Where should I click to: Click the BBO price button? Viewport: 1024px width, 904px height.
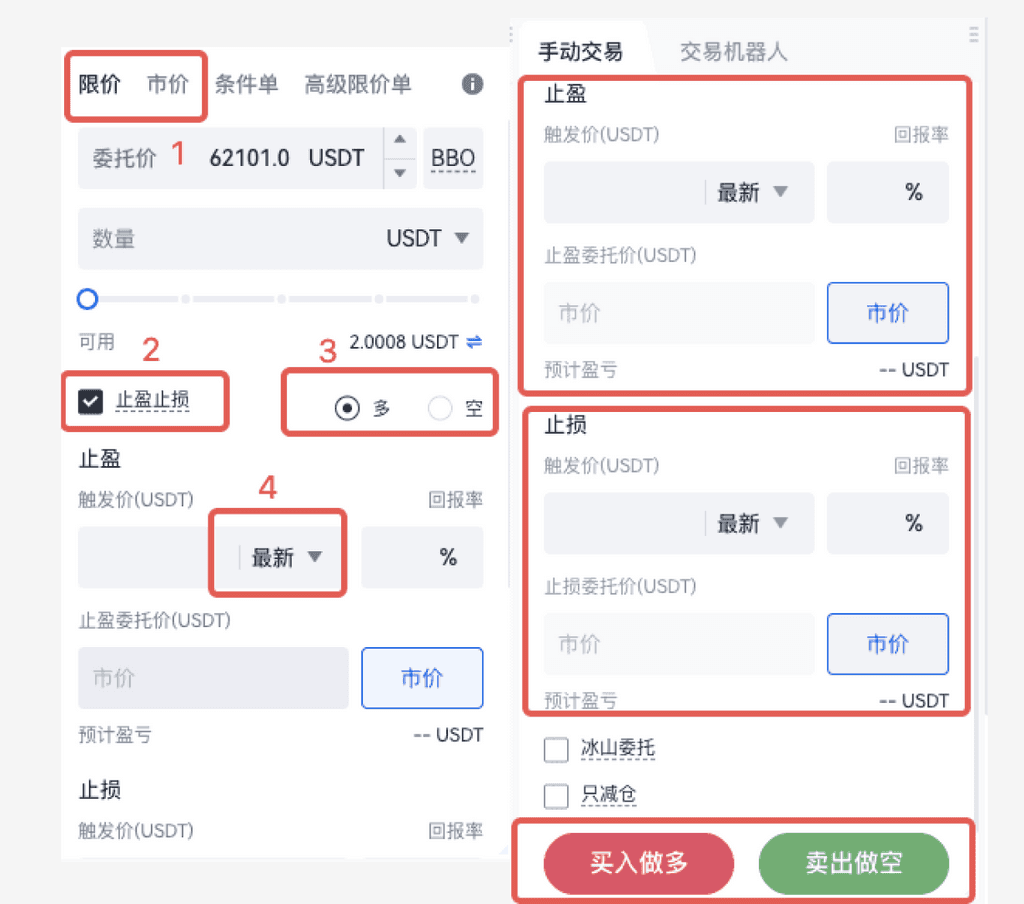click(x=453, y=157)
